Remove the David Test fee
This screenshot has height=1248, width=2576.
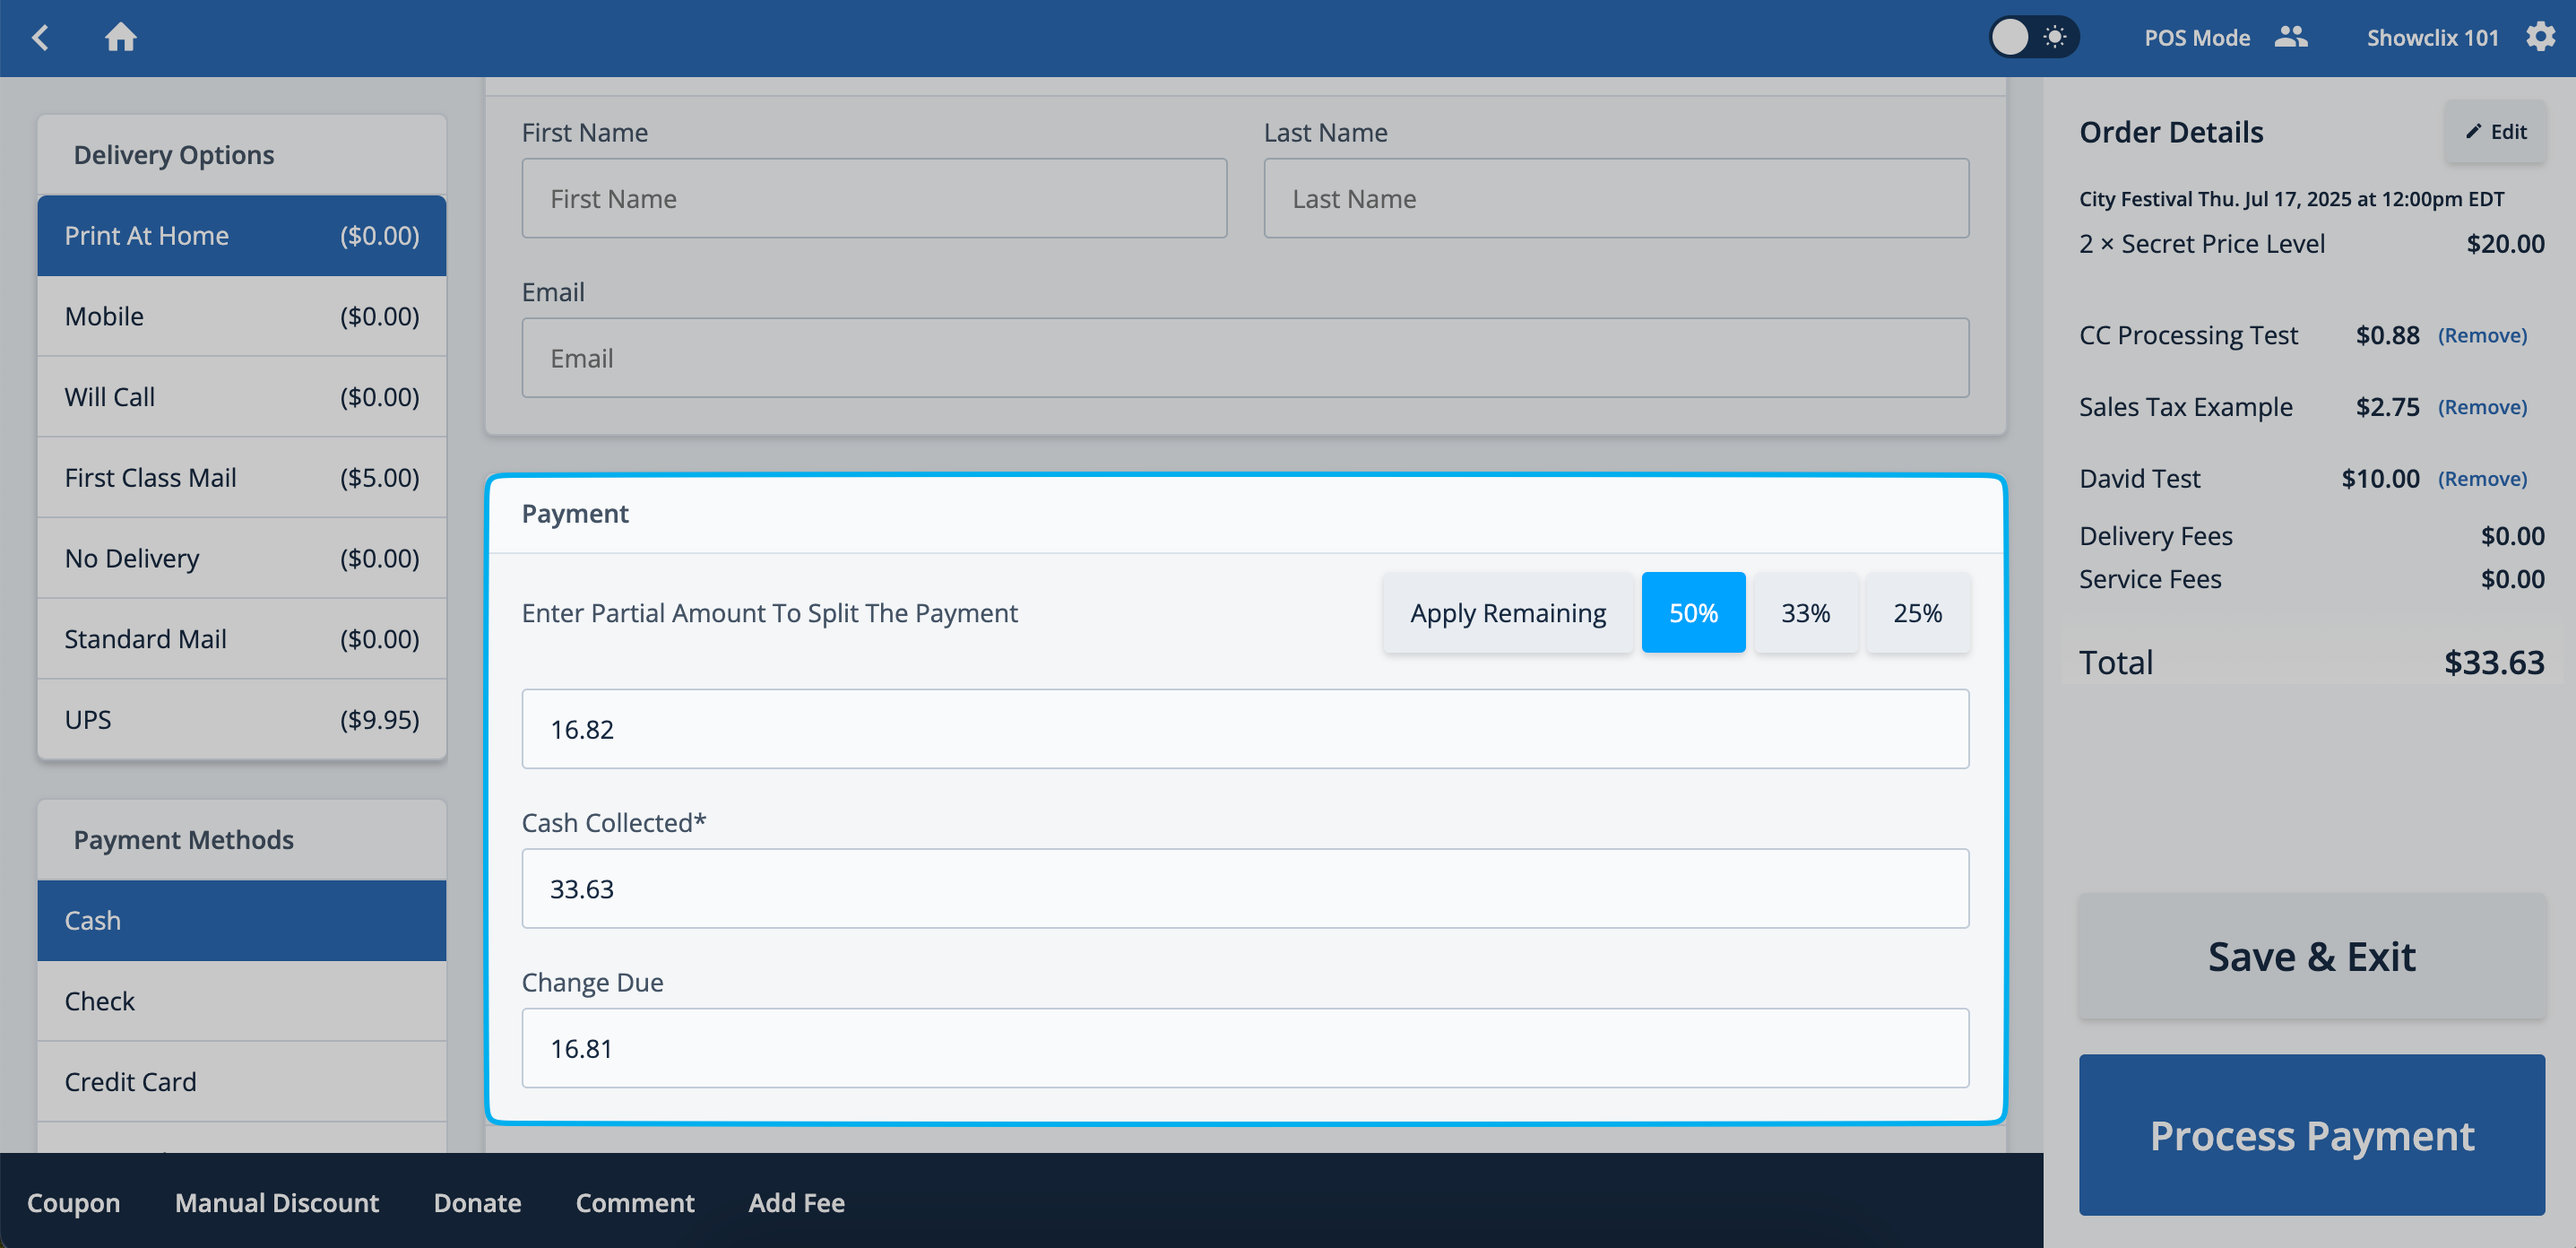[x=2481, y=479]
